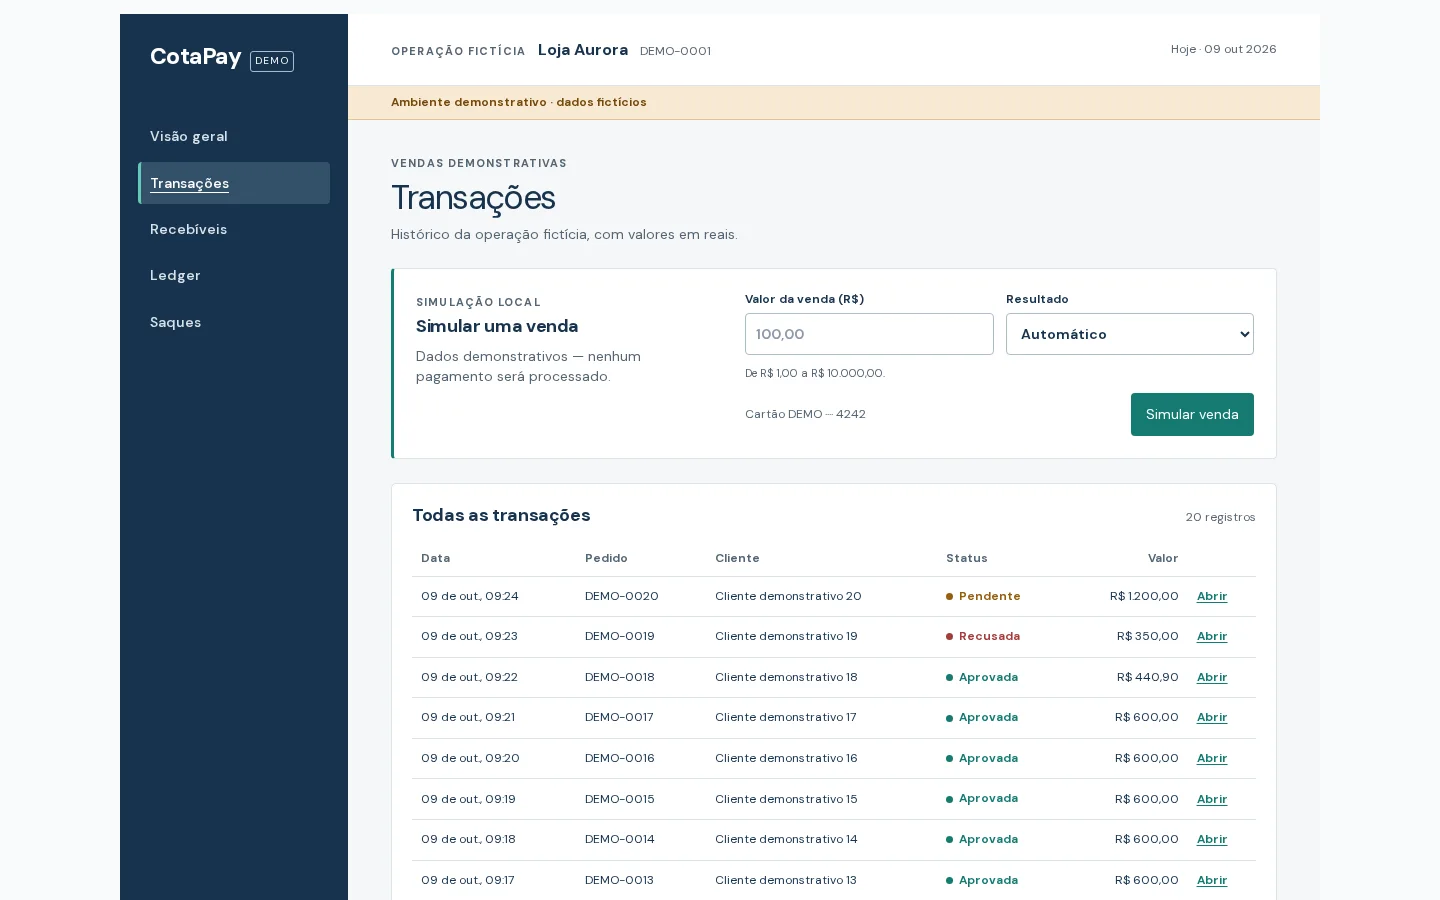Image resolution: width=1440 pixels, height=900 pixels.
Task: Click the DEMO-0001 account ID
Action: (x=675, y=51)
